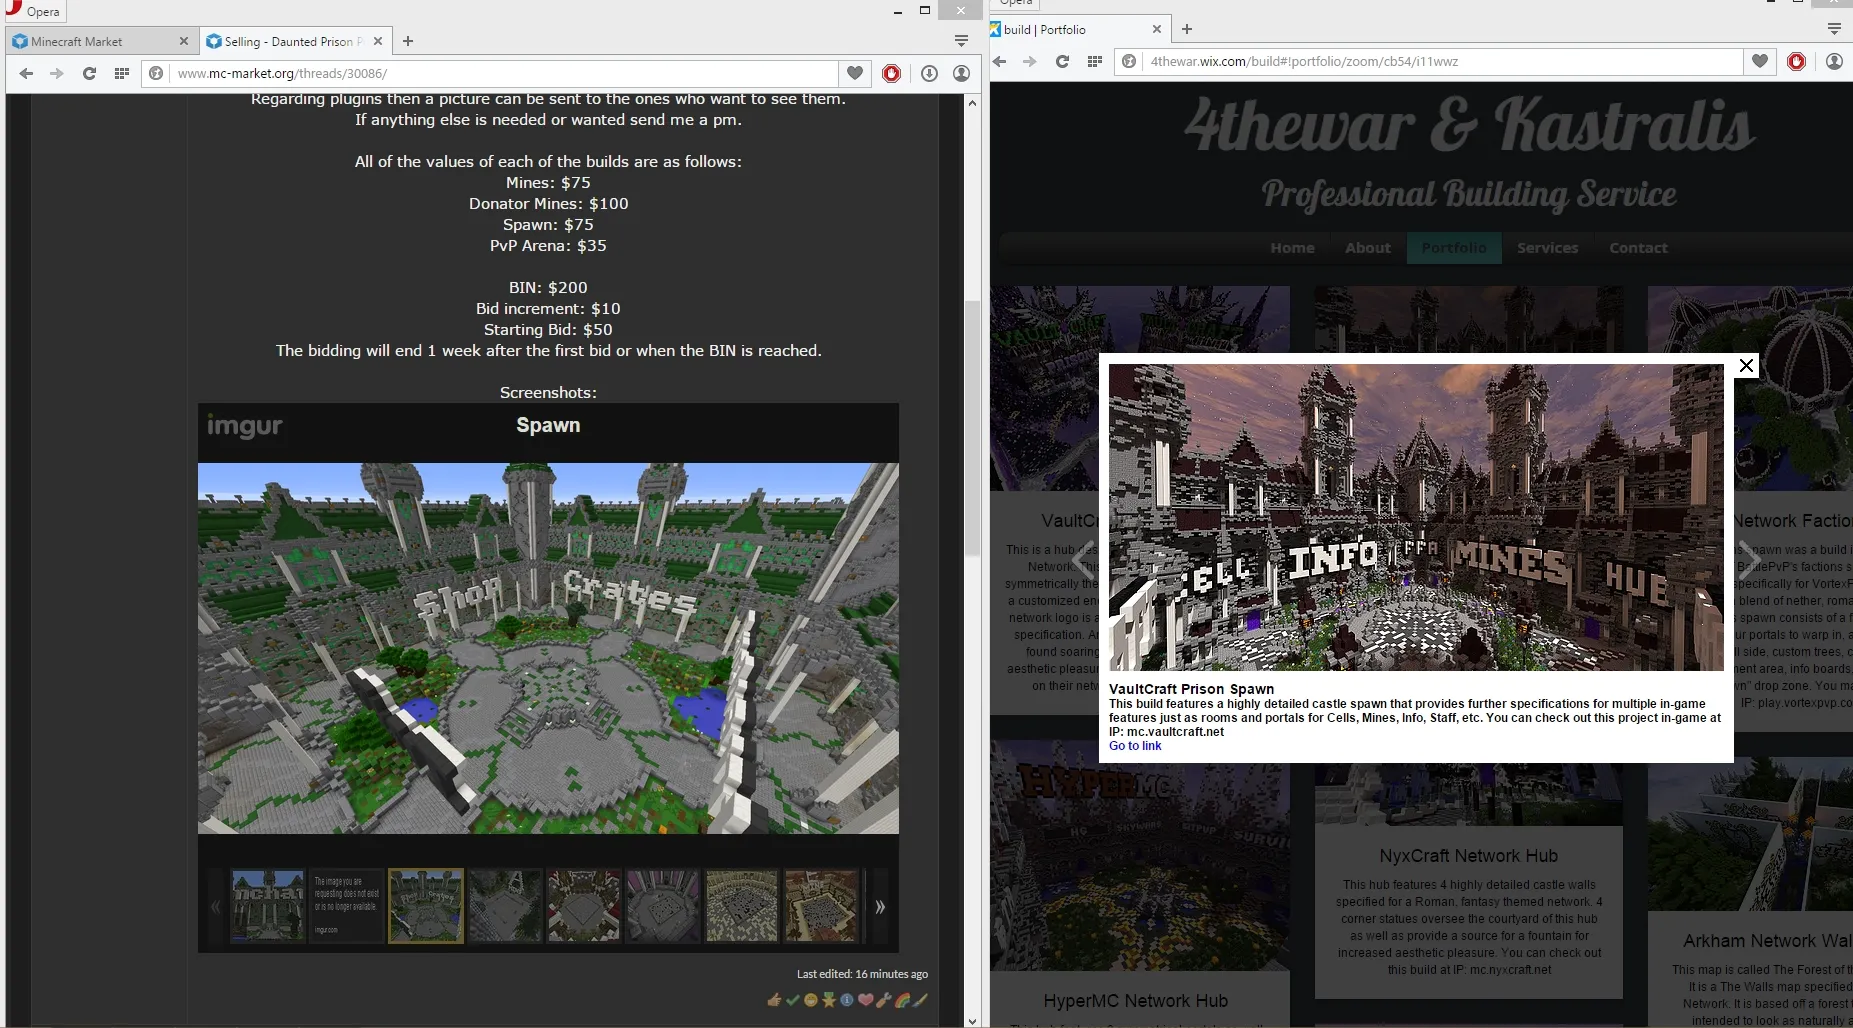The height and width of the screenshot is (1028, 1853).
Task: Rate post with blue info icon
Action: coord(847,1000)
